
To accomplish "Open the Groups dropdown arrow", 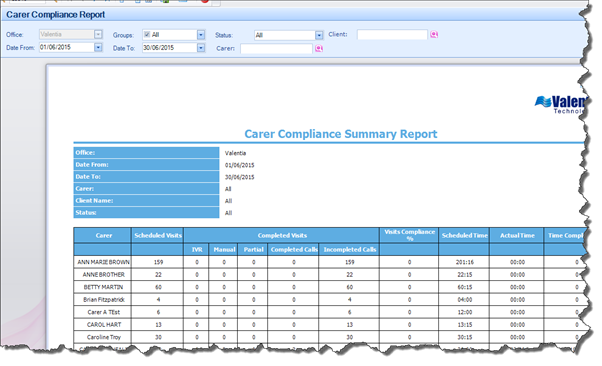I will point(201,35).
